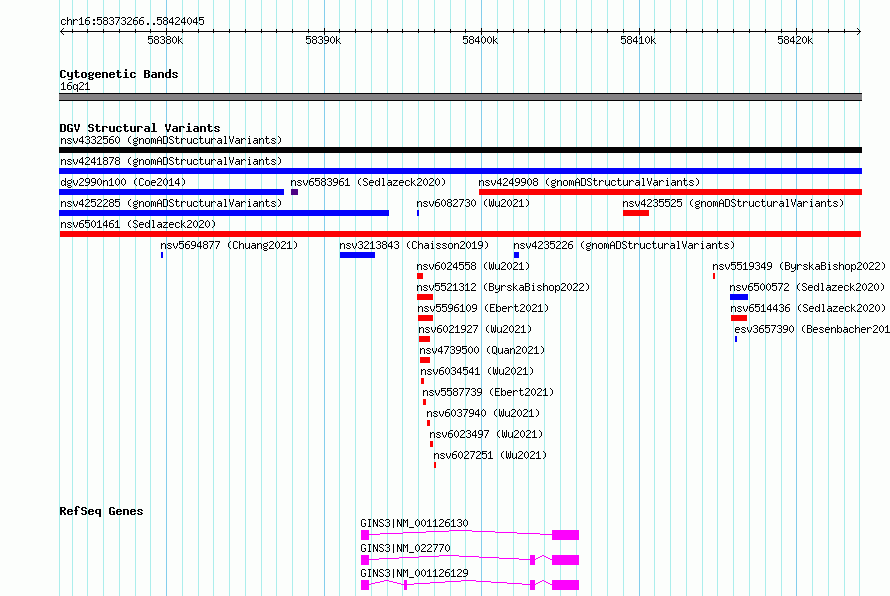Click the chr16:58373266..58424045 coordinate text
The height and width of the screenshot is (596, 890).
pyautogui.click(x=132, y=22)
